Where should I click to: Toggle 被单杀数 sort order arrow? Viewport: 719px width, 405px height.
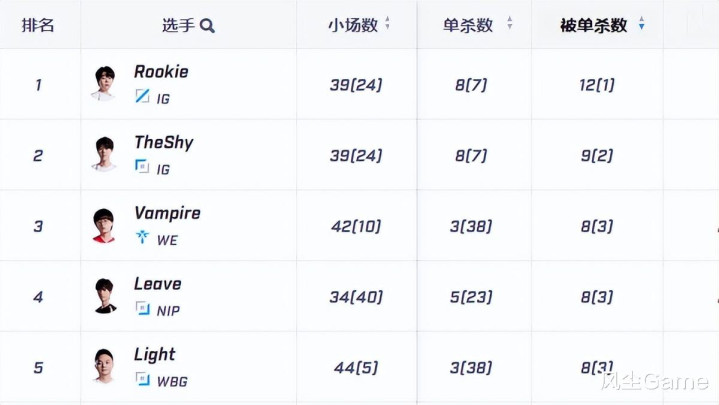(x=641, y=25)
